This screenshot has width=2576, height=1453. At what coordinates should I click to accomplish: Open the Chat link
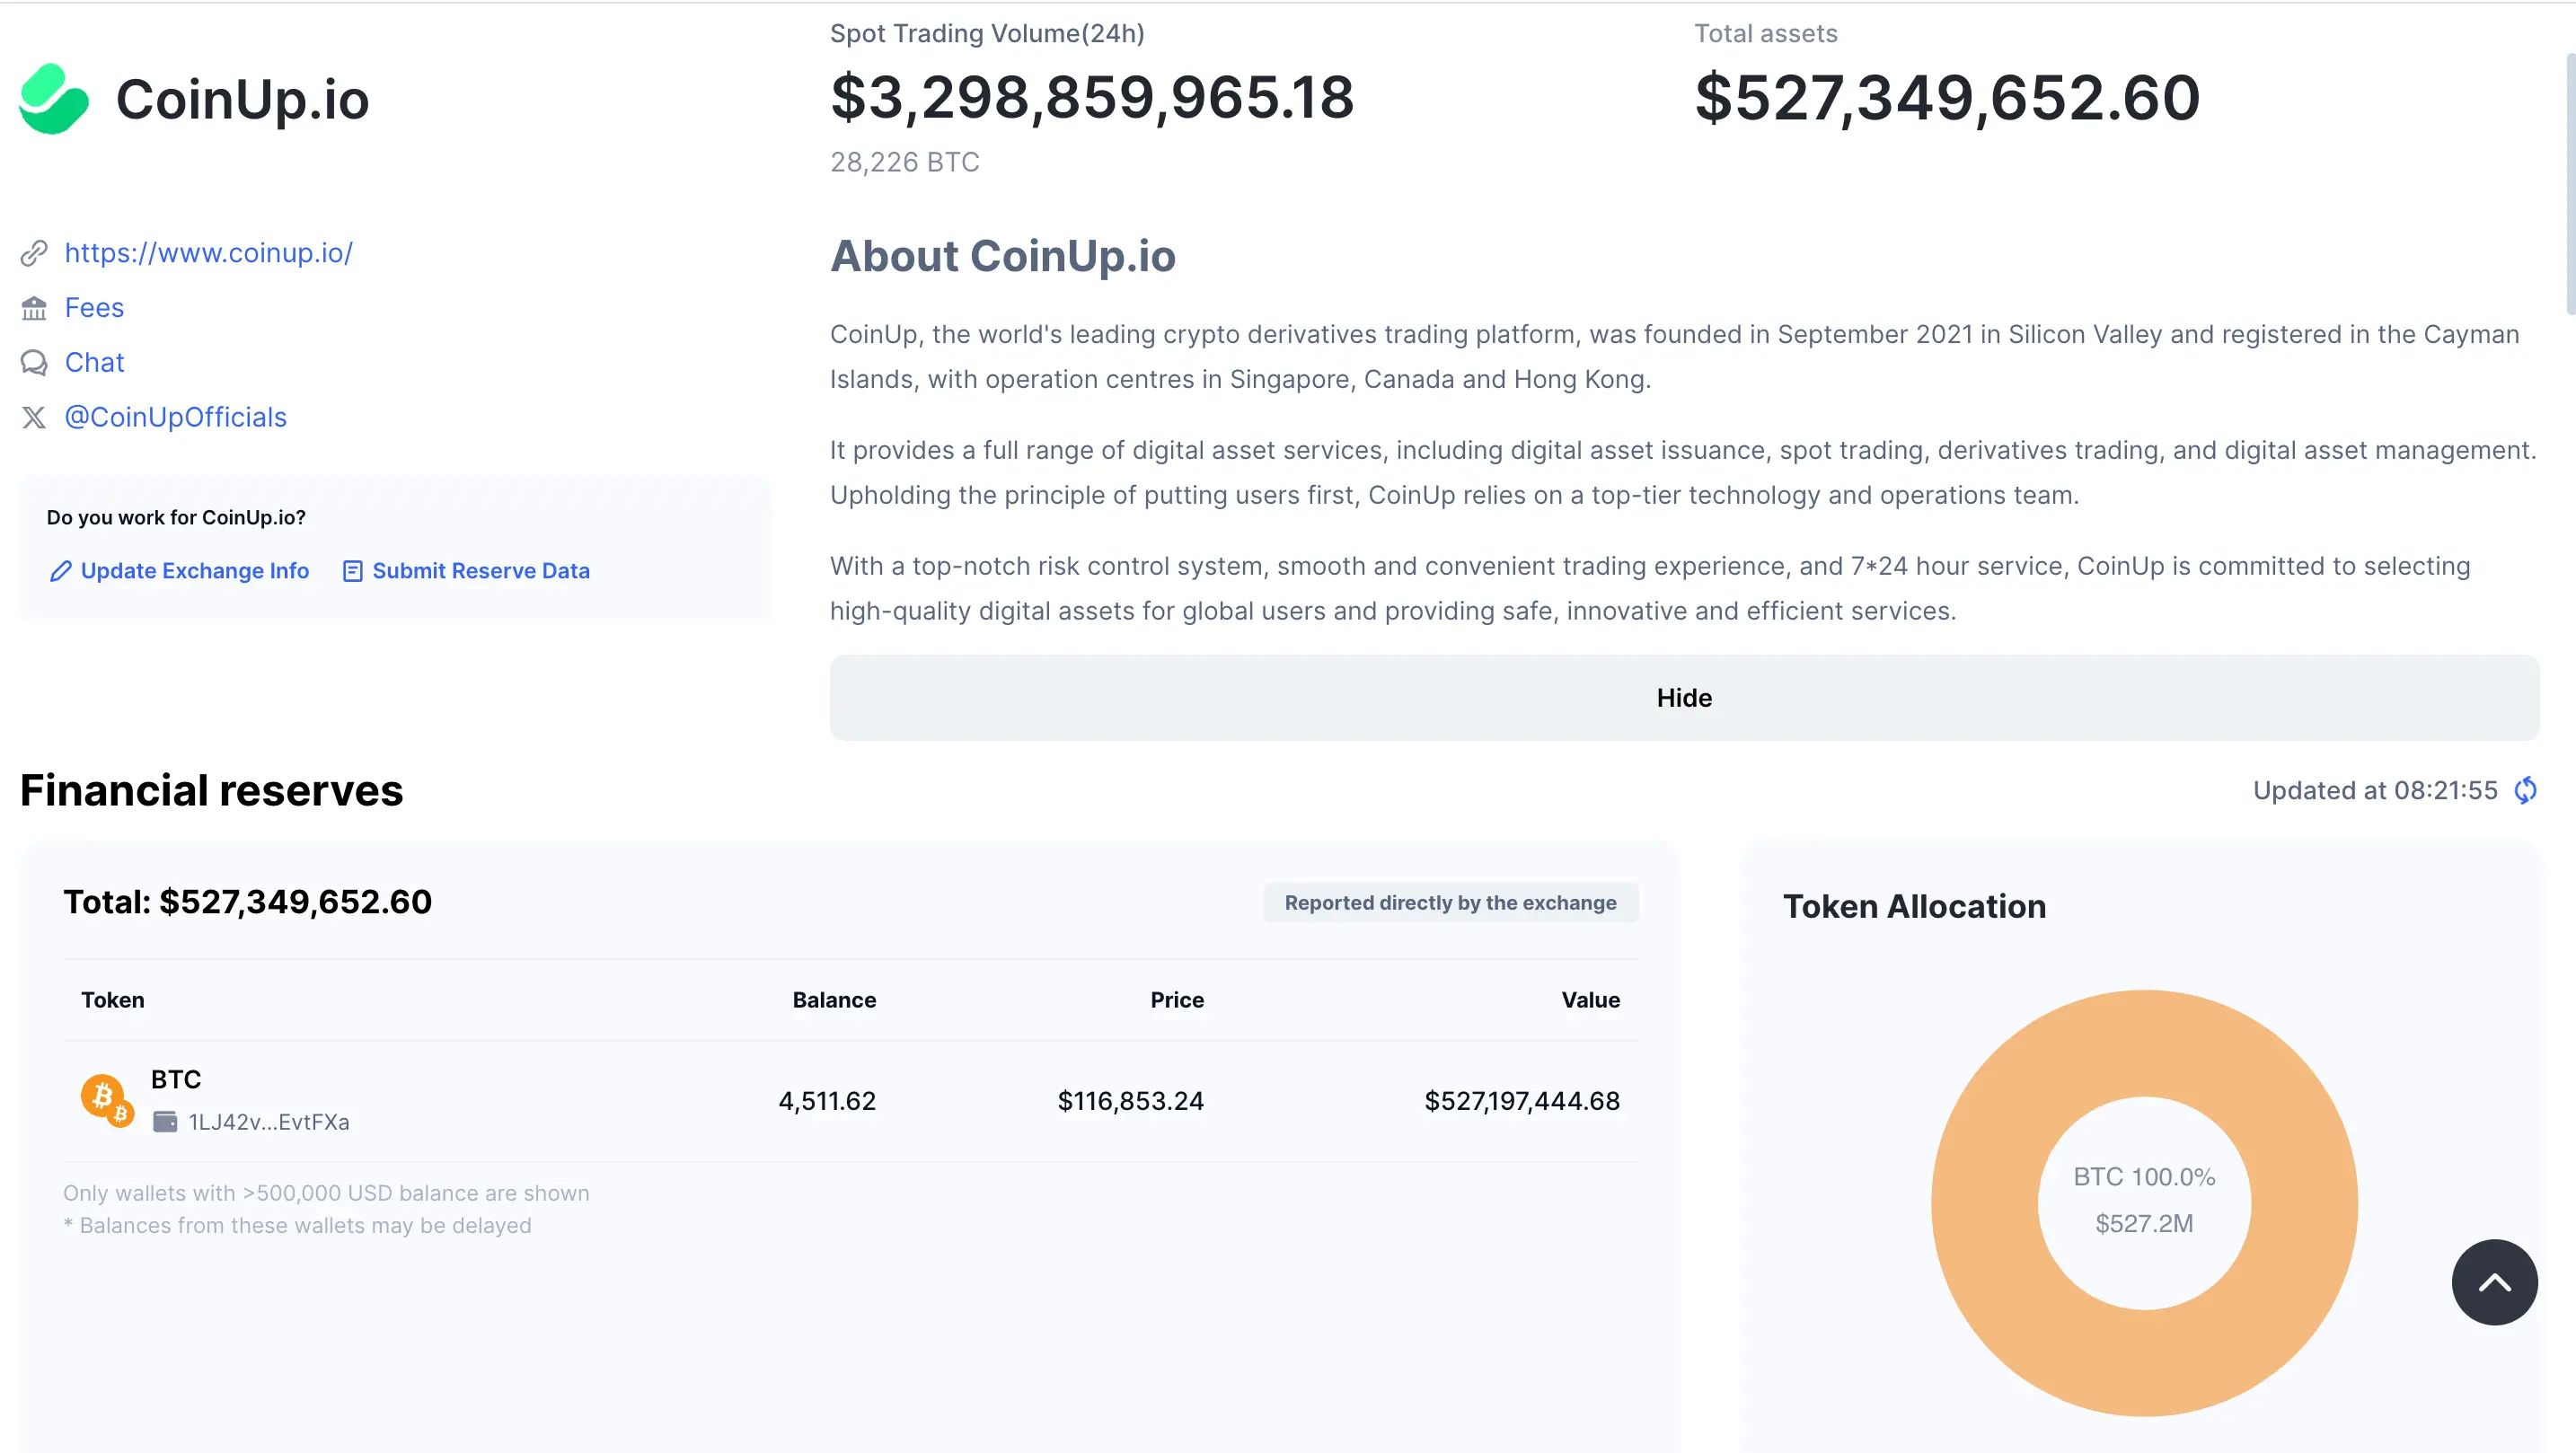tap(94, 363)
